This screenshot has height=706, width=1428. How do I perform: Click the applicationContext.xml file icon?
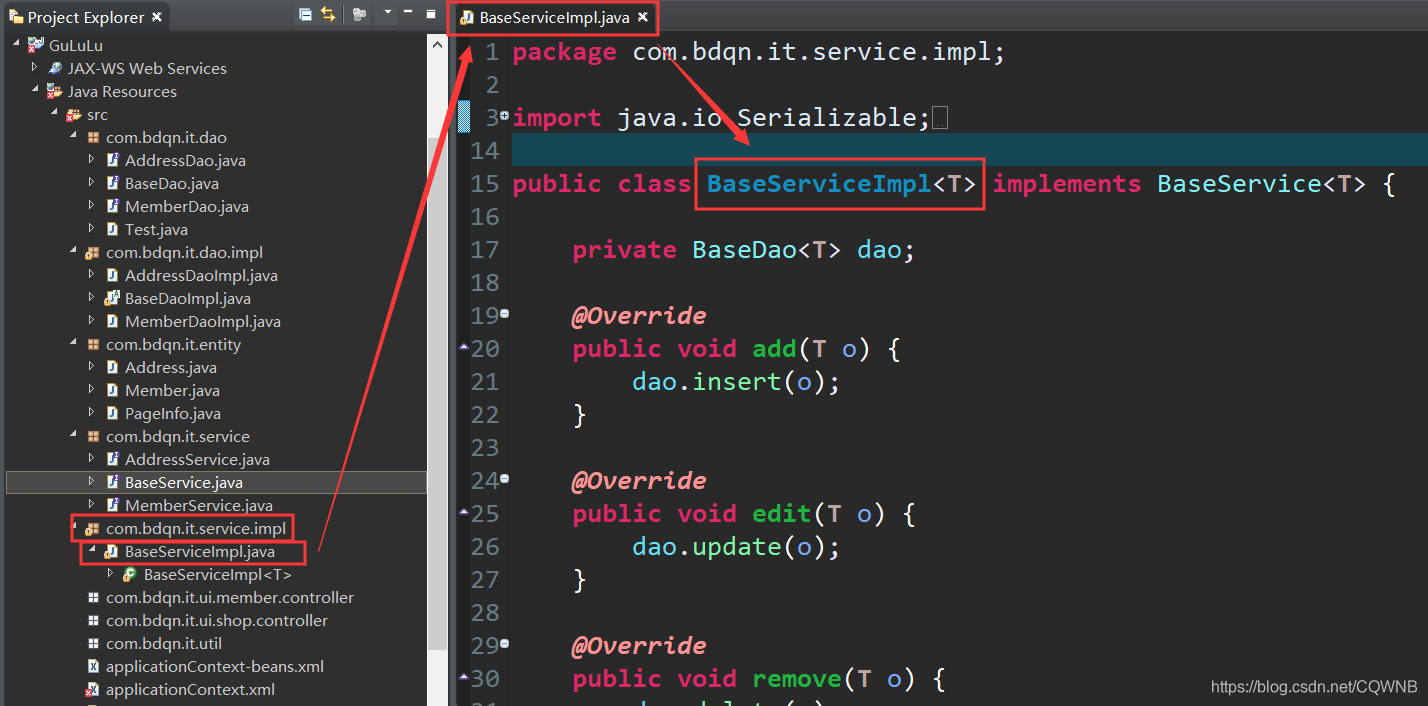pyautogui.click(x=93, y=689)
